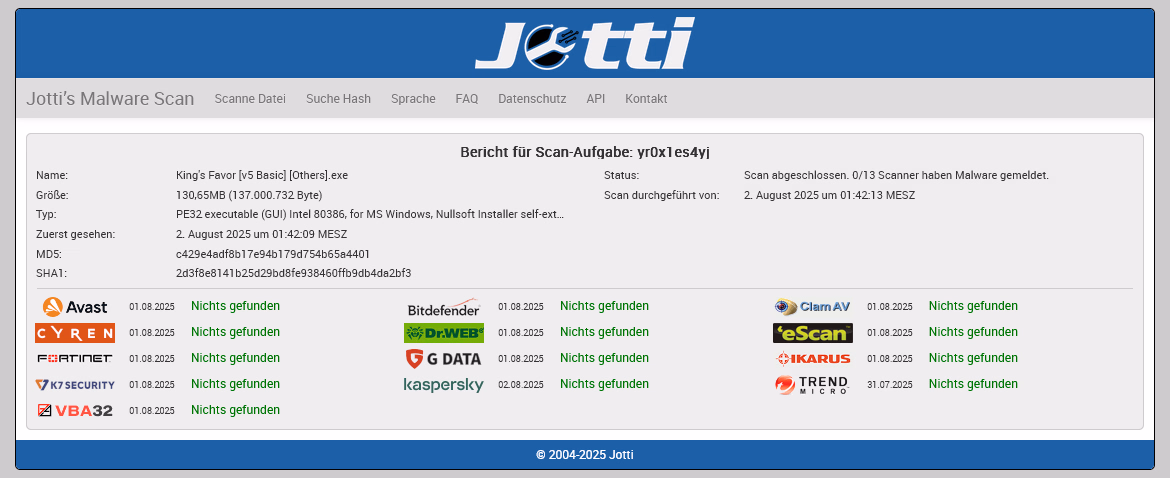Click K7 Security's Nichts gefunden result

(236, 384)
